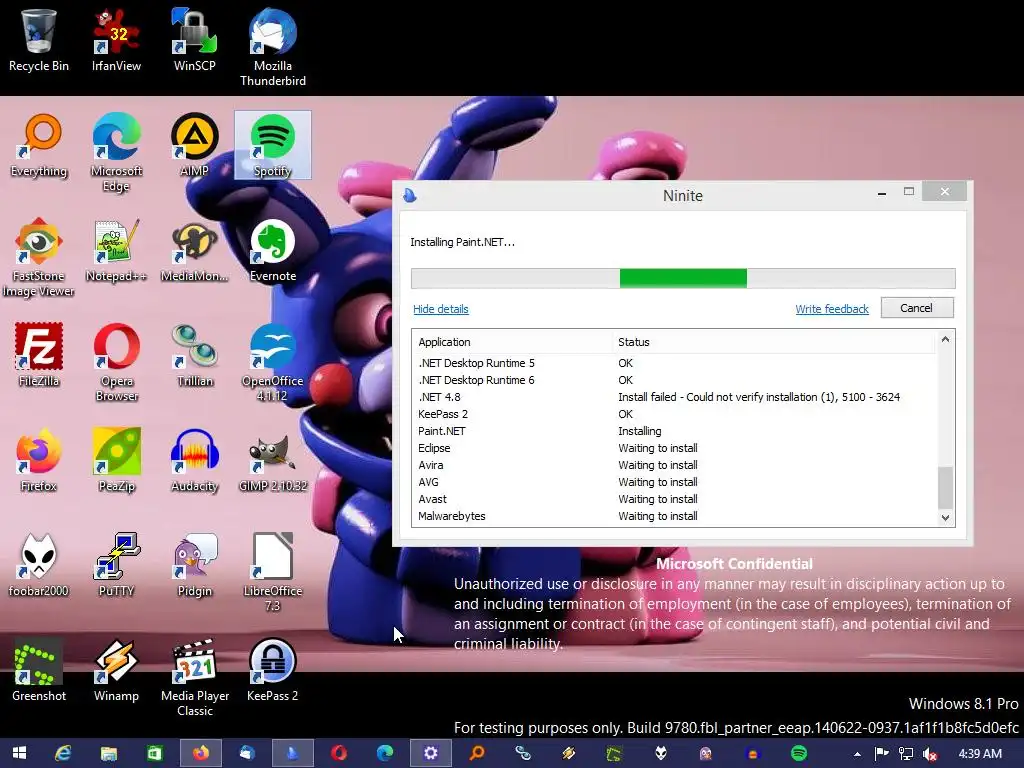Open Opera from the taskbar
Viewport: 1024px width, 768px height.
coord(338,753)
